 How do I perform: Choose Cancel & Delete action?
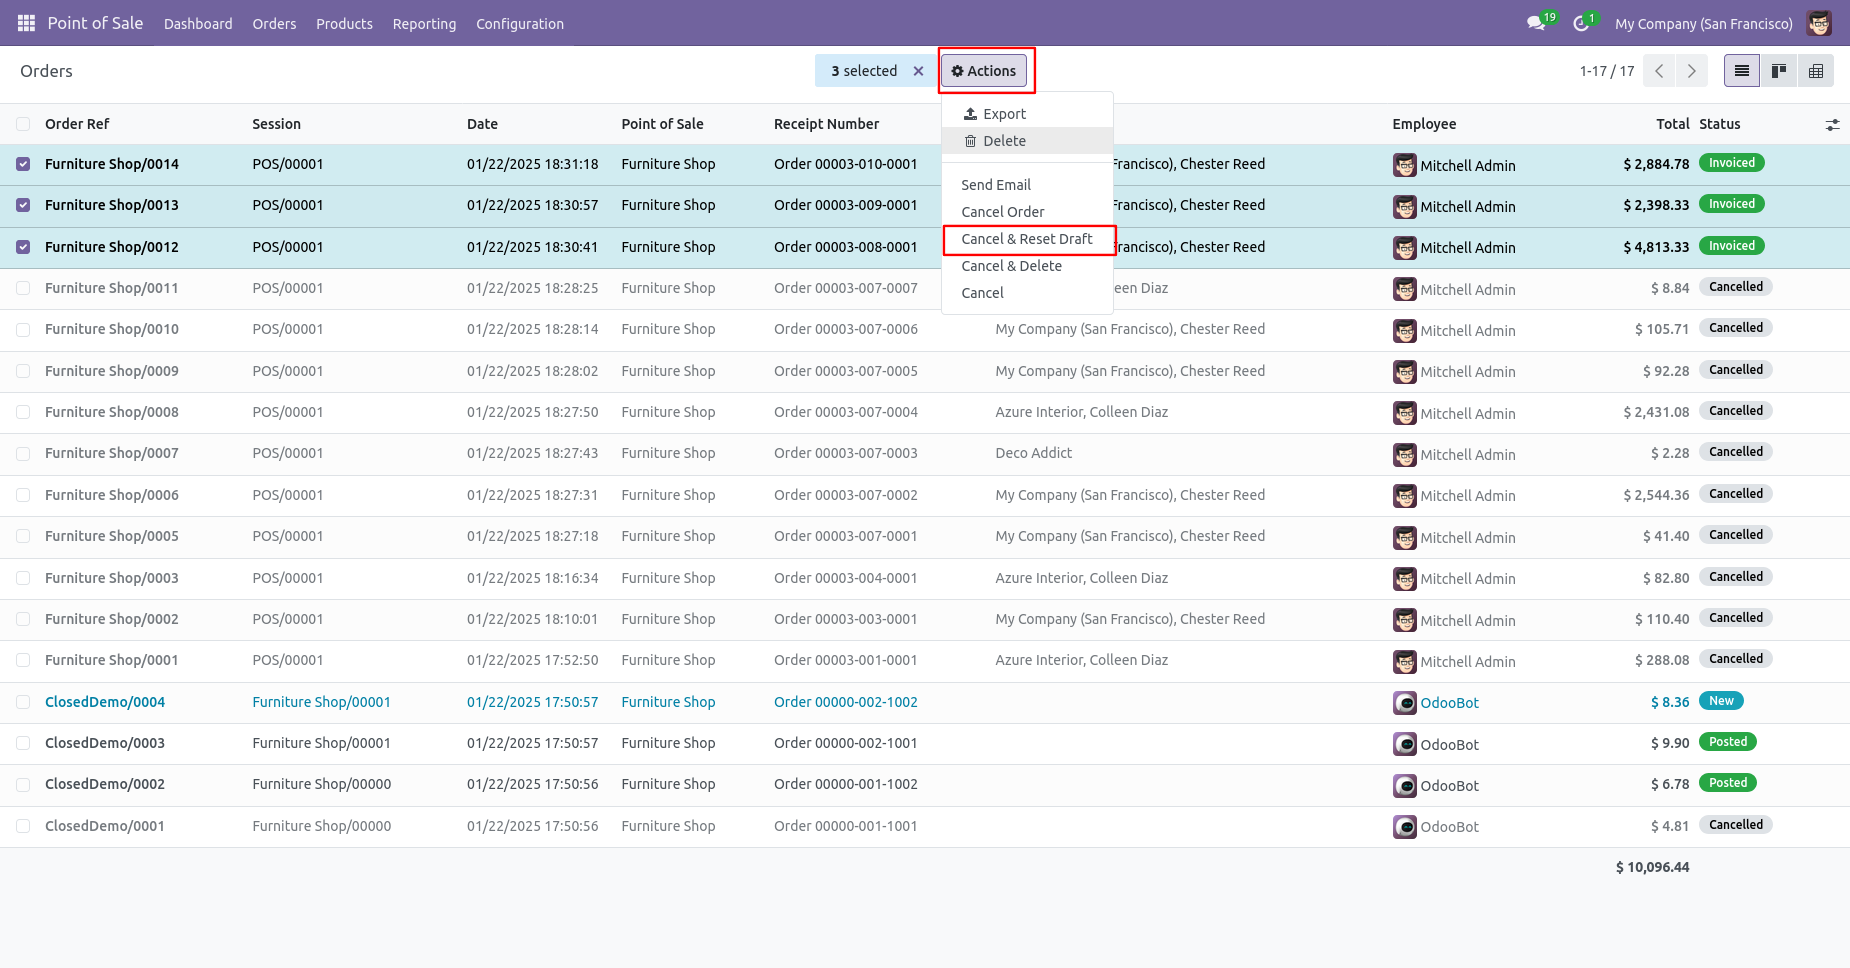1027,266
